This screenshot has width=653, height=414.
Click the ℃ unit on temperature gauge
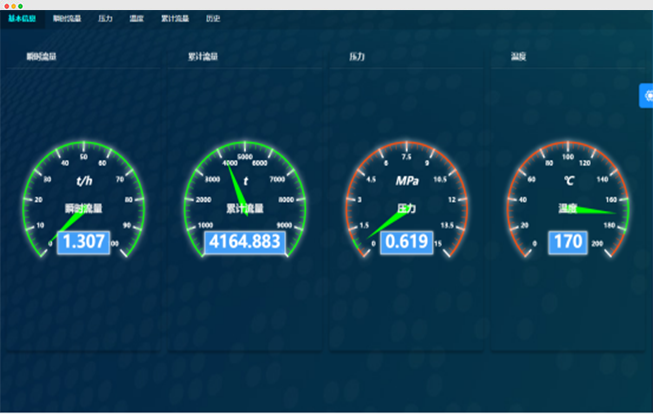click(x=568, y=182)
